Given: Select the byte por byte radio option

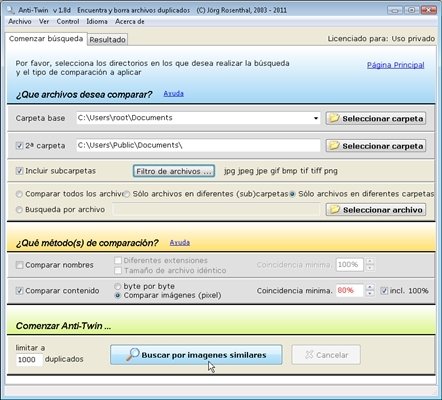Looking at the screenshot, I should point(117,286).
